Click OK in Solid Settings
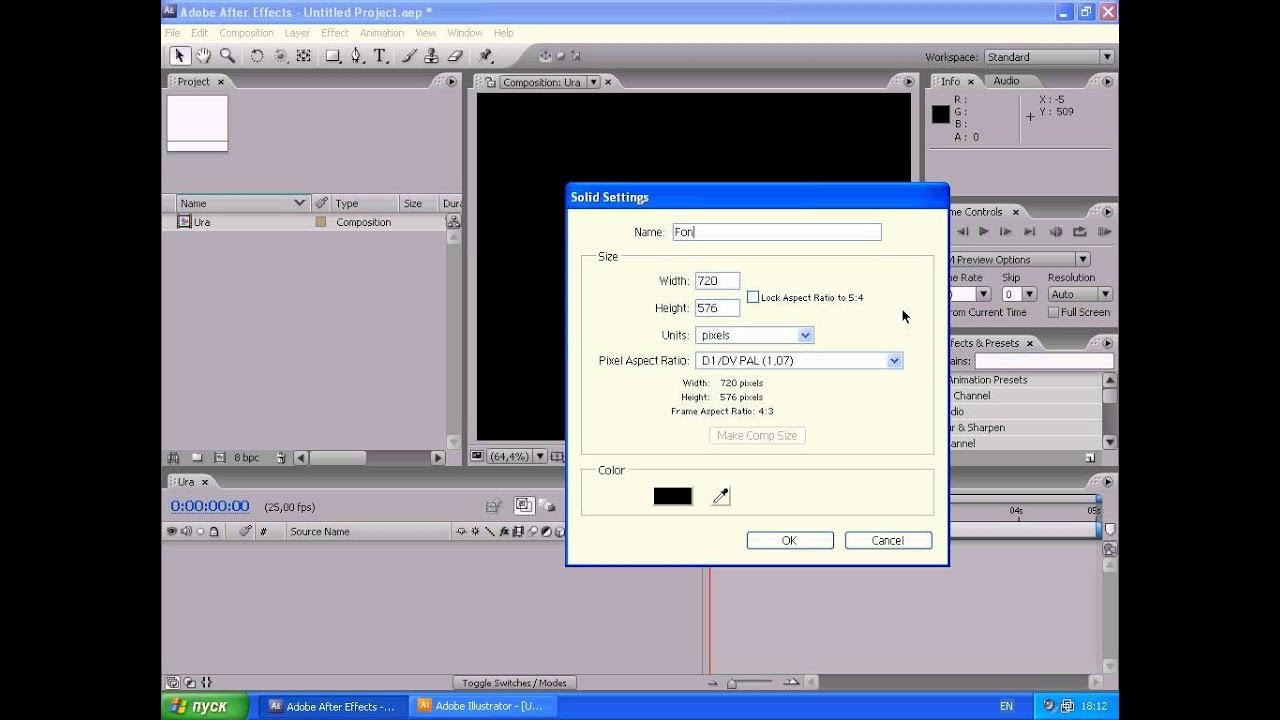Screen dimensions: 1280x720 tap(790, 540)
